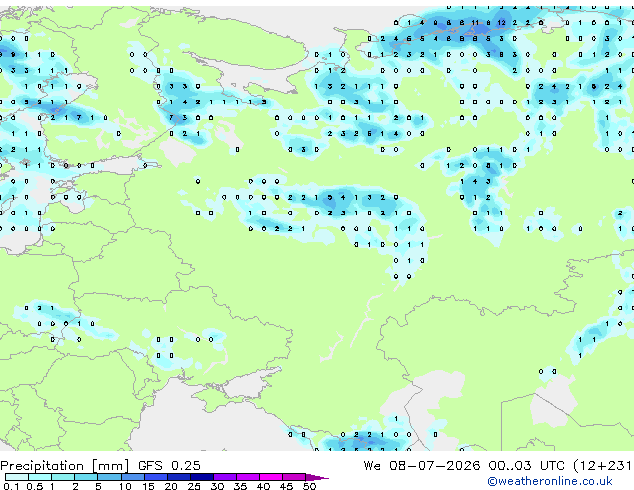Click the date 'We 08-07-2026'
Viewport: 634px width, 490px height.
[422, 466]
